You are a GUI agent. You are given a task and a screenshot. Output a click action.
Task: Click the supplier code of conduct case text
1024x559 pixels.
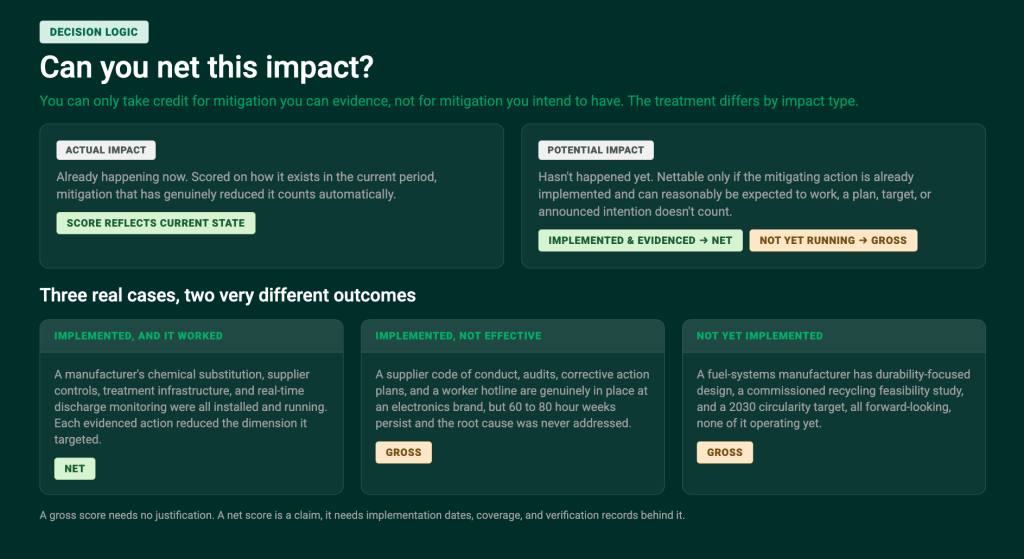(x=512, y=398)
